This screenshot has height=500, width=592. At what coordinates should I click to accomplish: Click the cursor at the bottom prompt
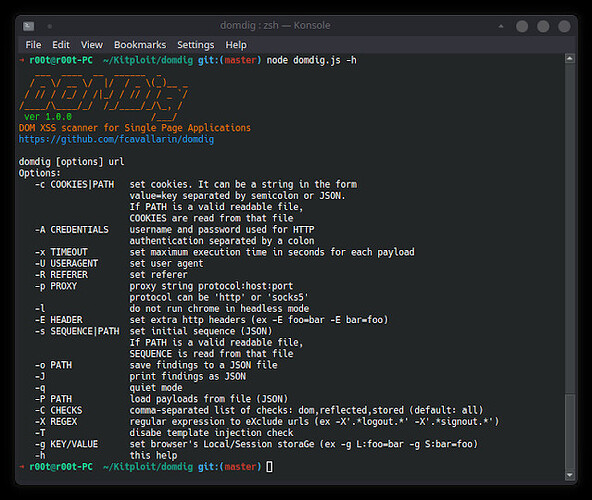[x=270, y=467]
